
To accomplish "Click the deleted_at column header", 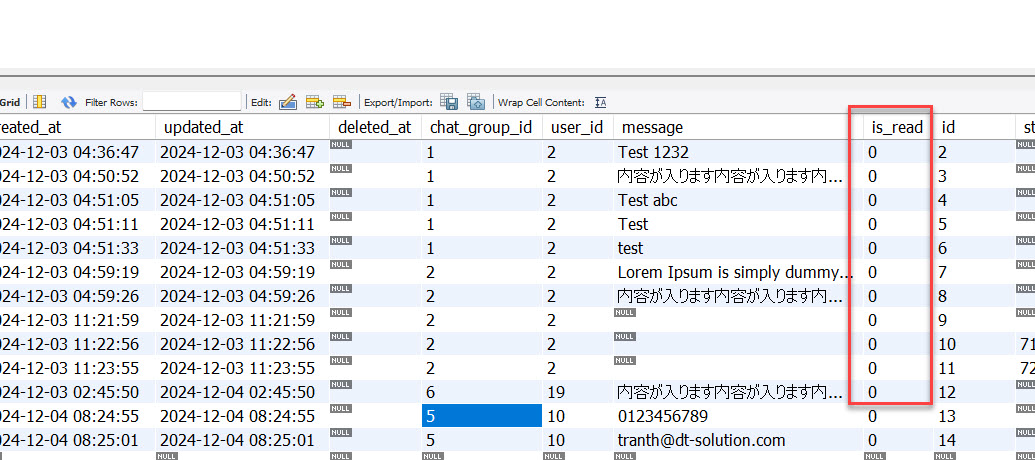I will 374,127.
